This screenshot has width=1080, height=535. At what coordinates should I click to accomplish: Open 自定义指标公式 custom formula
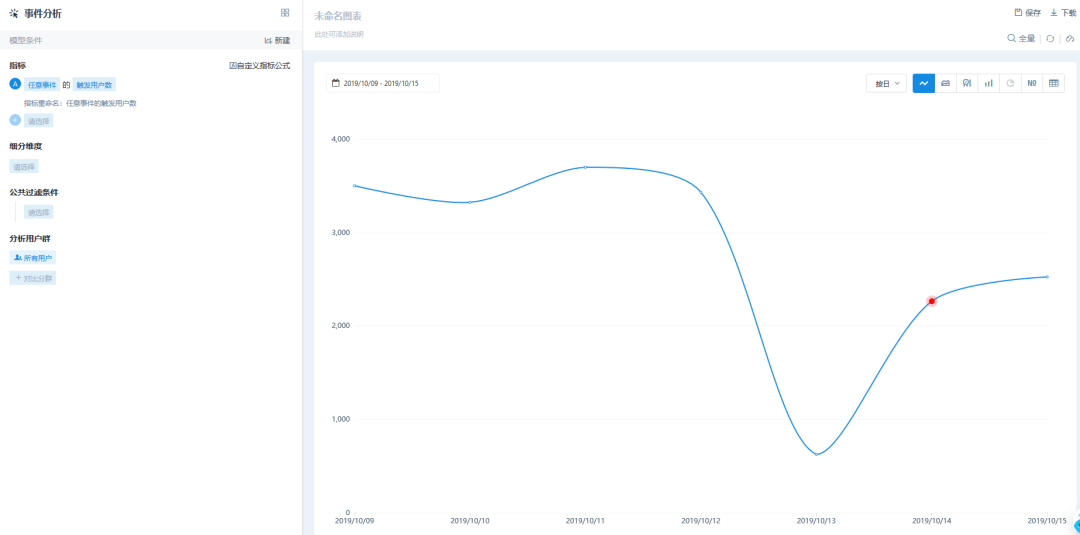point(260,65)
